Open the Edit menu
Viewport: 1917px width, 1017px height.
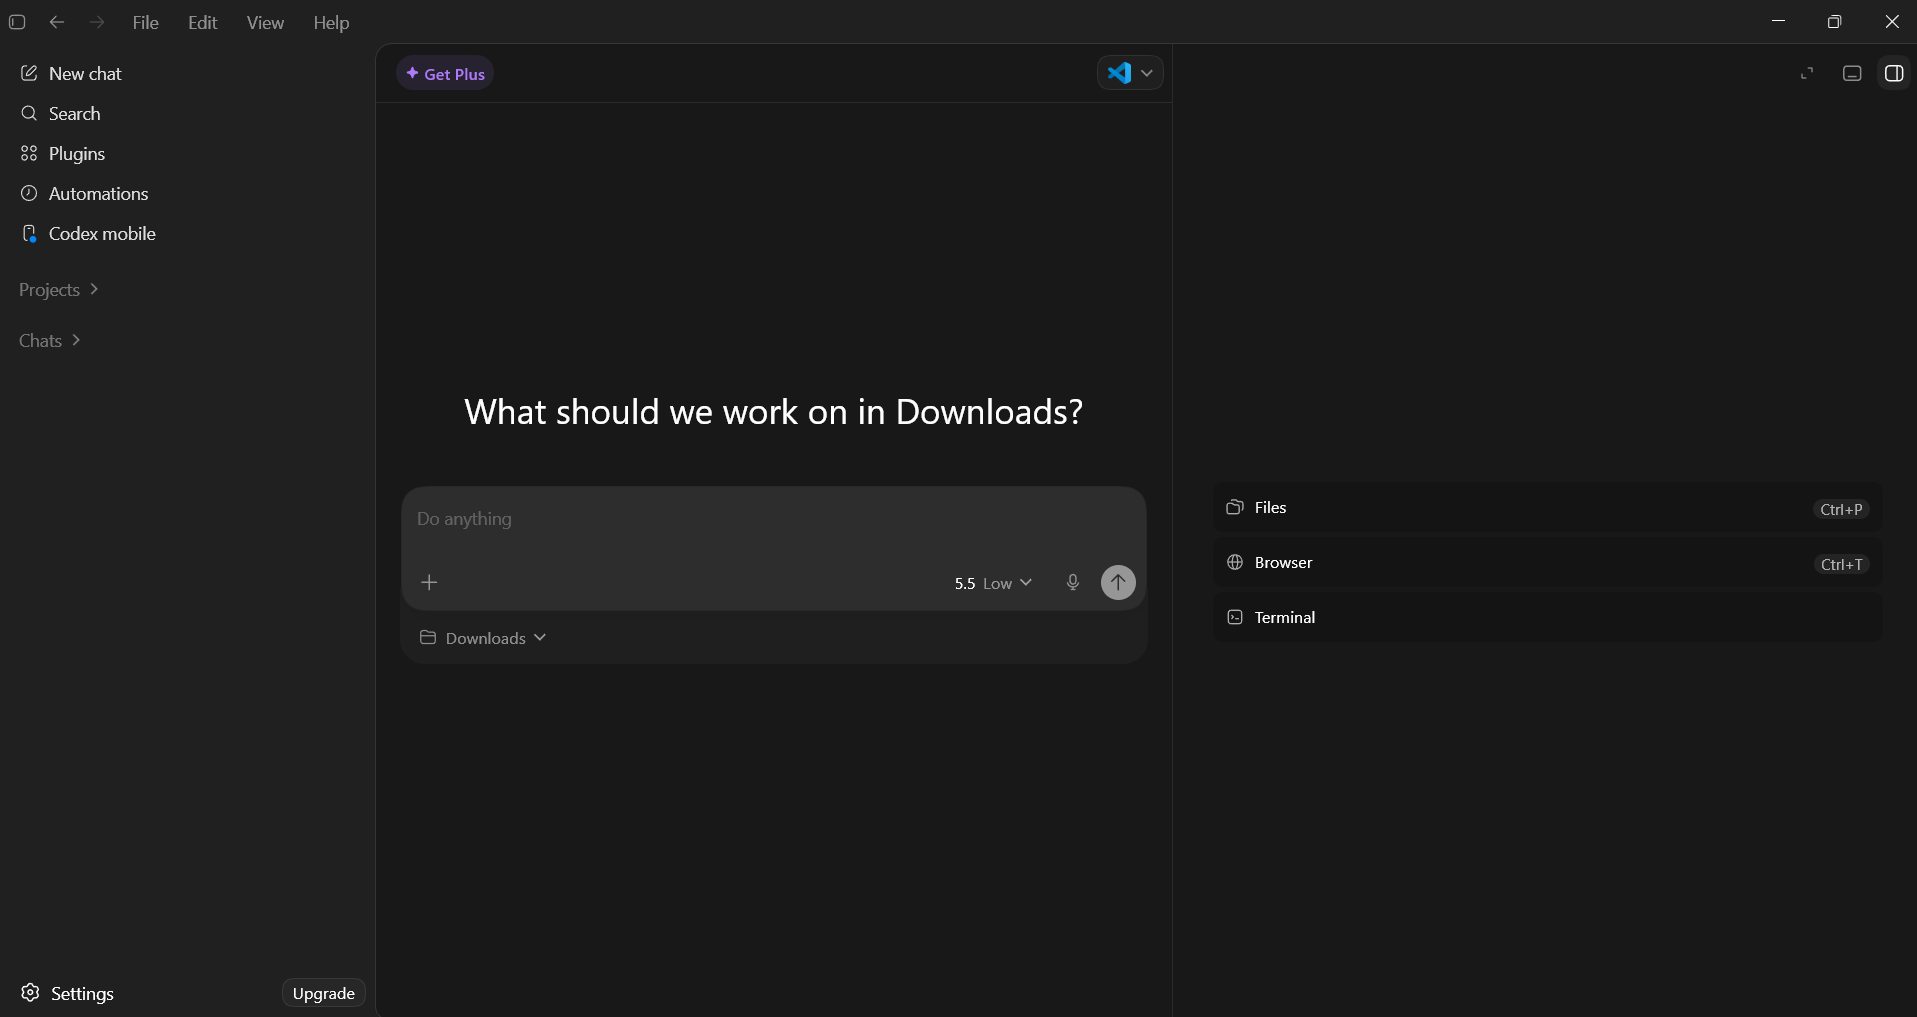pyautogui.click(x=203, y=22)
